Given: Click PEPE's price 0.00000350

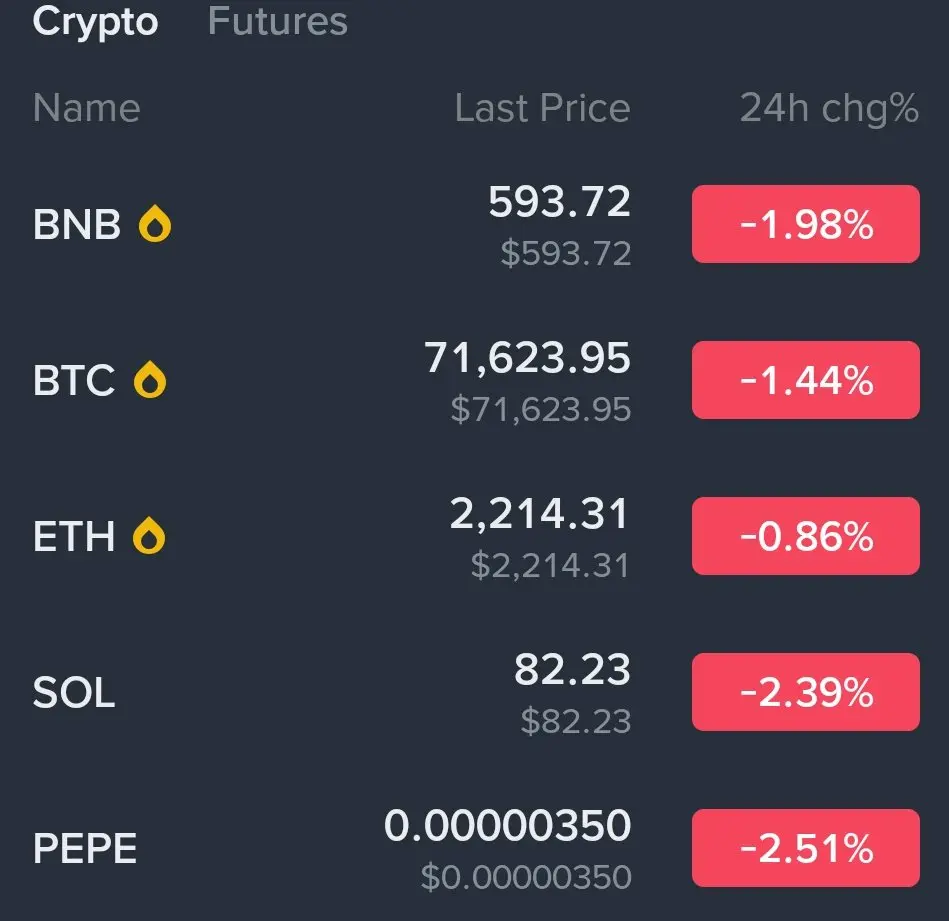Looking at the screenshot, I should point(508,826).
